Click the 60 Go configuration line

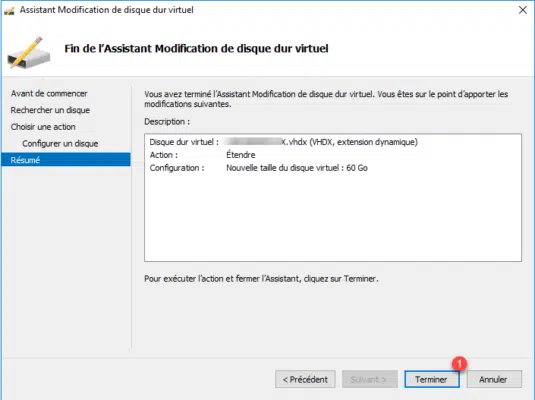point(259,168)
